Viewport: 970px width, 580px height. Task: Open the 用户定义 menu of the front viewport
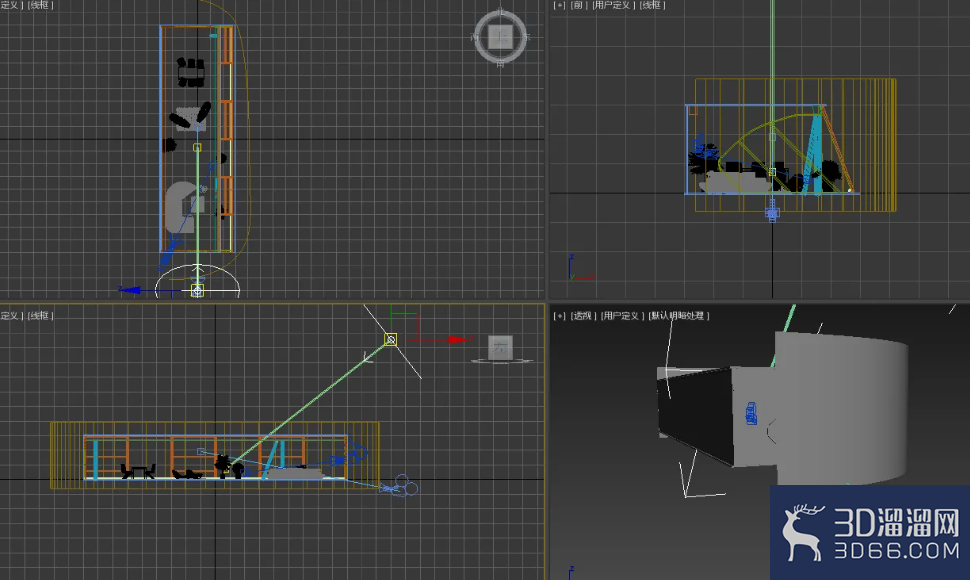click(614, 5)
